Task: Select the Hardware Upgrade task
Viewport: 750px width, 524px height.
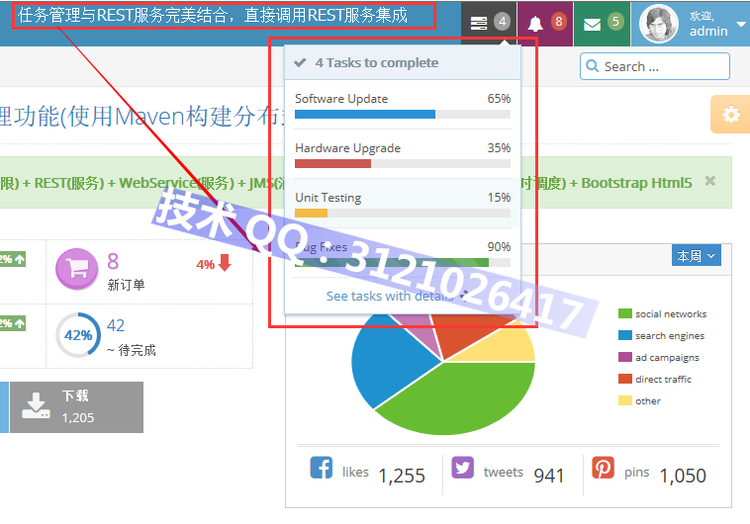Action: (x=403, y=154)
